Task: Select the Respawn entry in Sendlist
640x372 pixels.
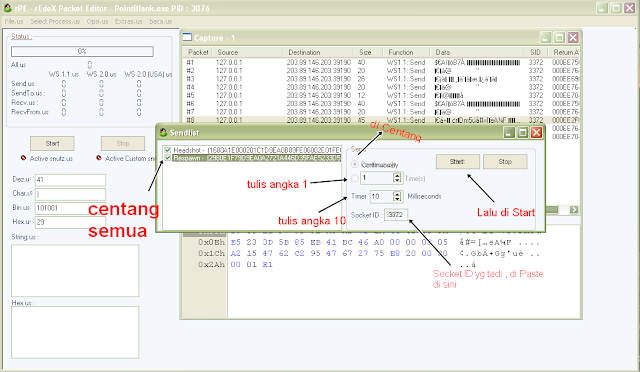Action: pyautogui.click(x=256, y=158)
